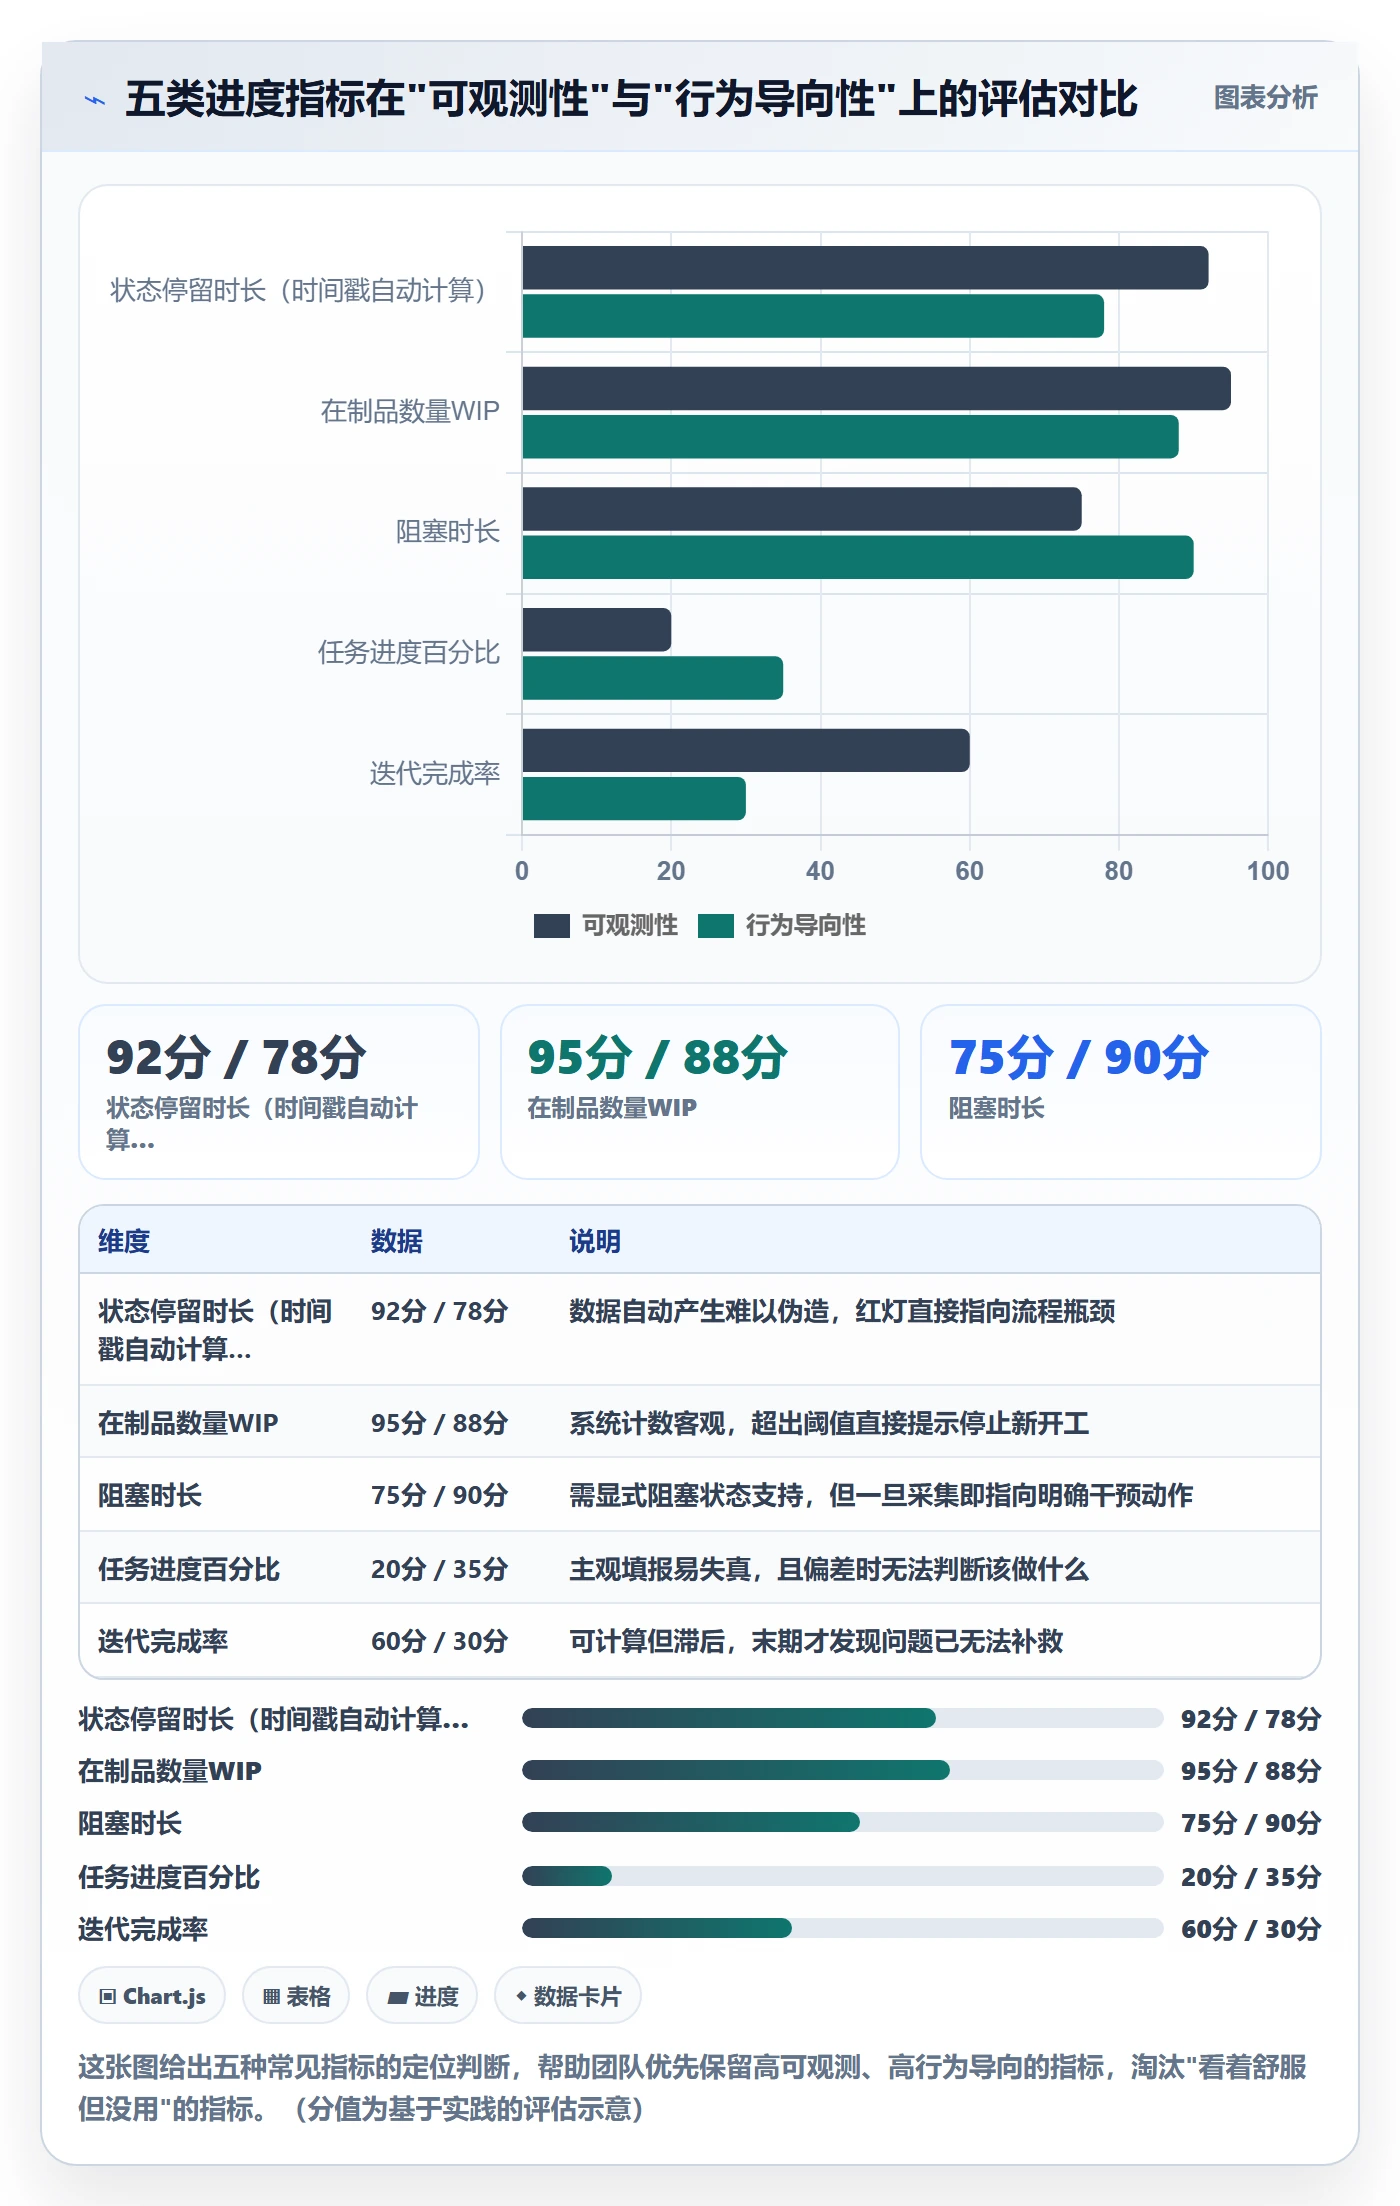Toggle the 行为导向性 legend item
Image resolution: width=1400 pixels, height=2206 pixels.
pos(782,925)
